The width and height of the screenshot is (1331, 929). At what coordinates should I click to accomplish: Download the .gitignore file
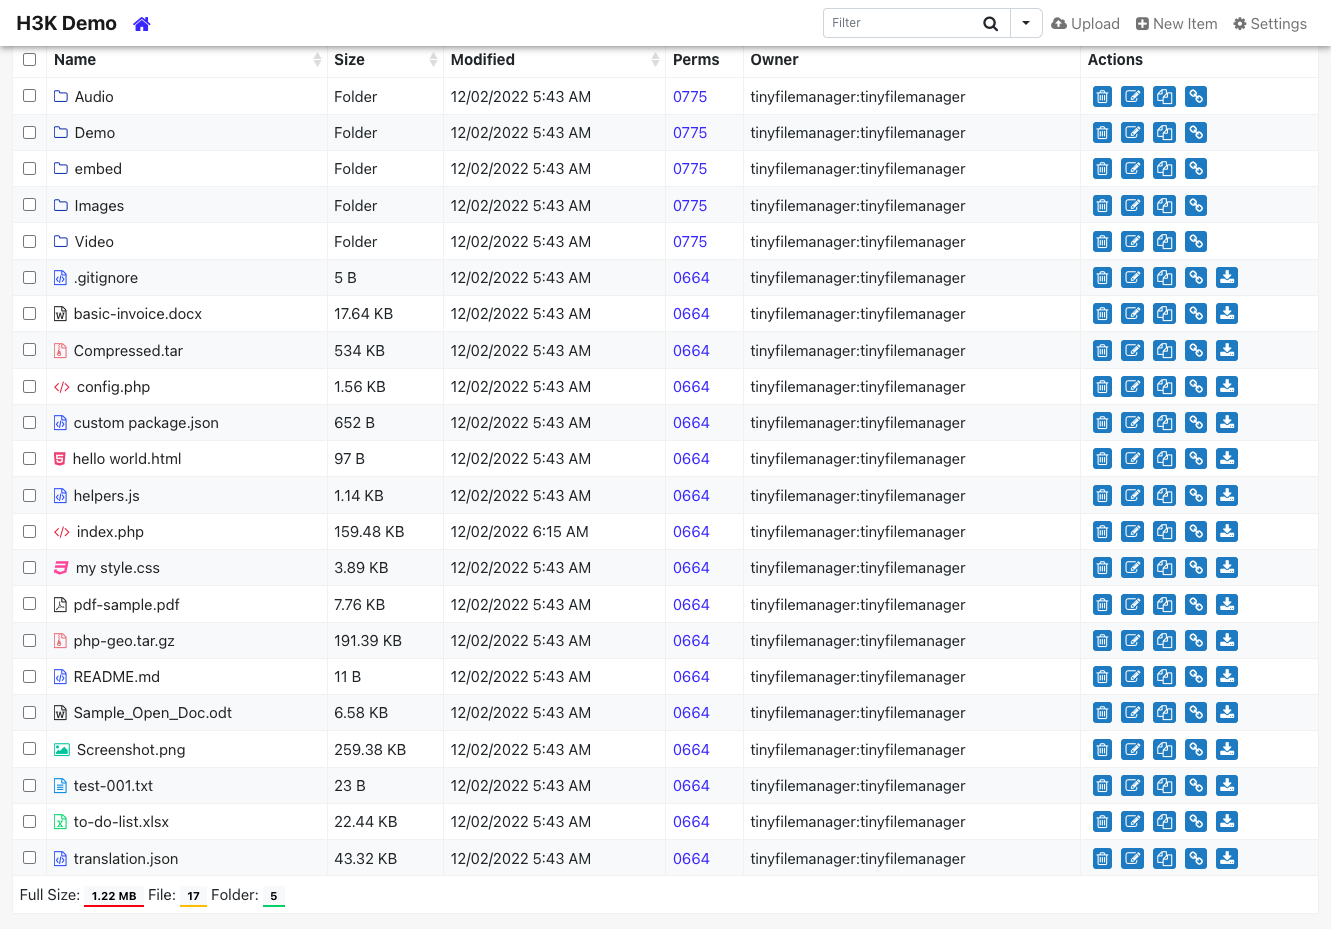click(1227, 278)
